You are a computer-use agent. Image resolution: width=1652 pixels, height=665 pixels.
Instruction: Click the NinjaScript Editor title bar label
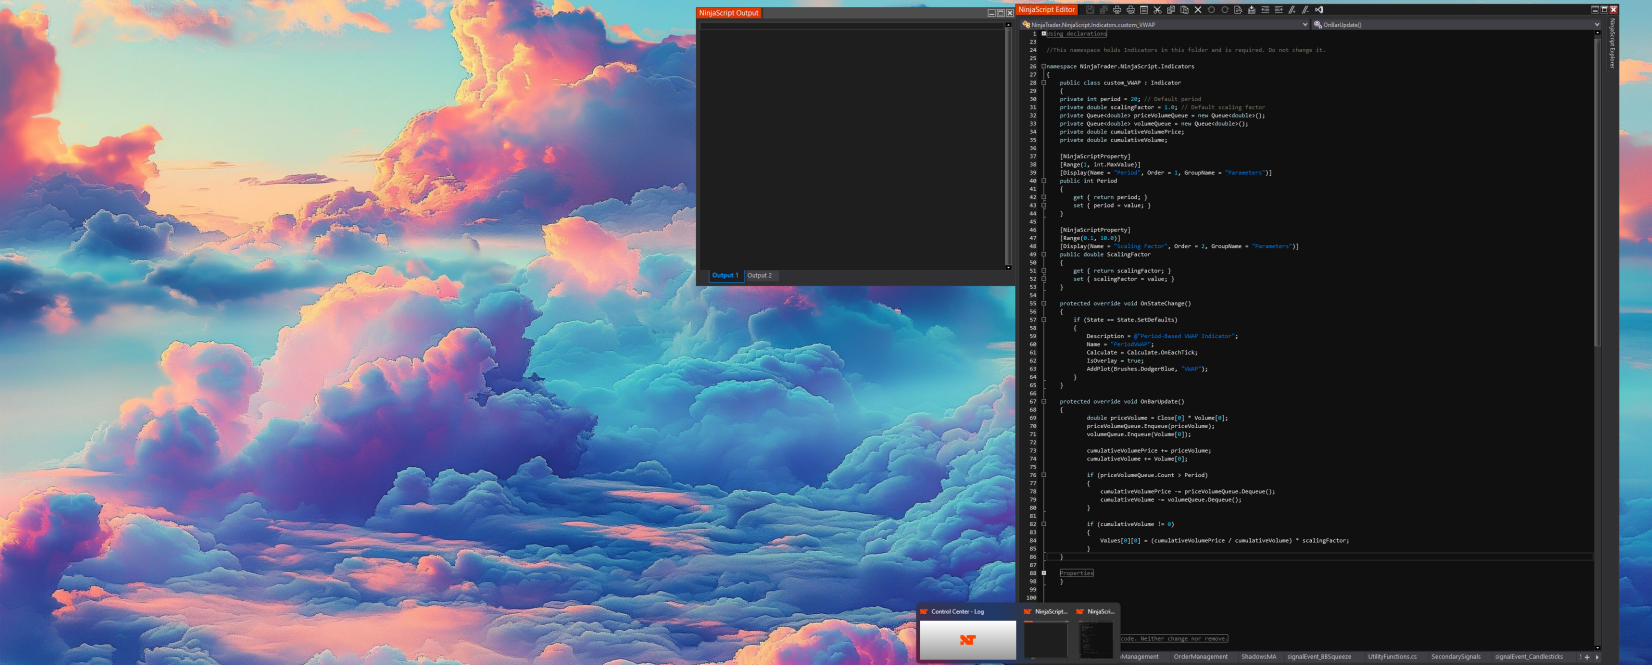(x=1046, y=10)
